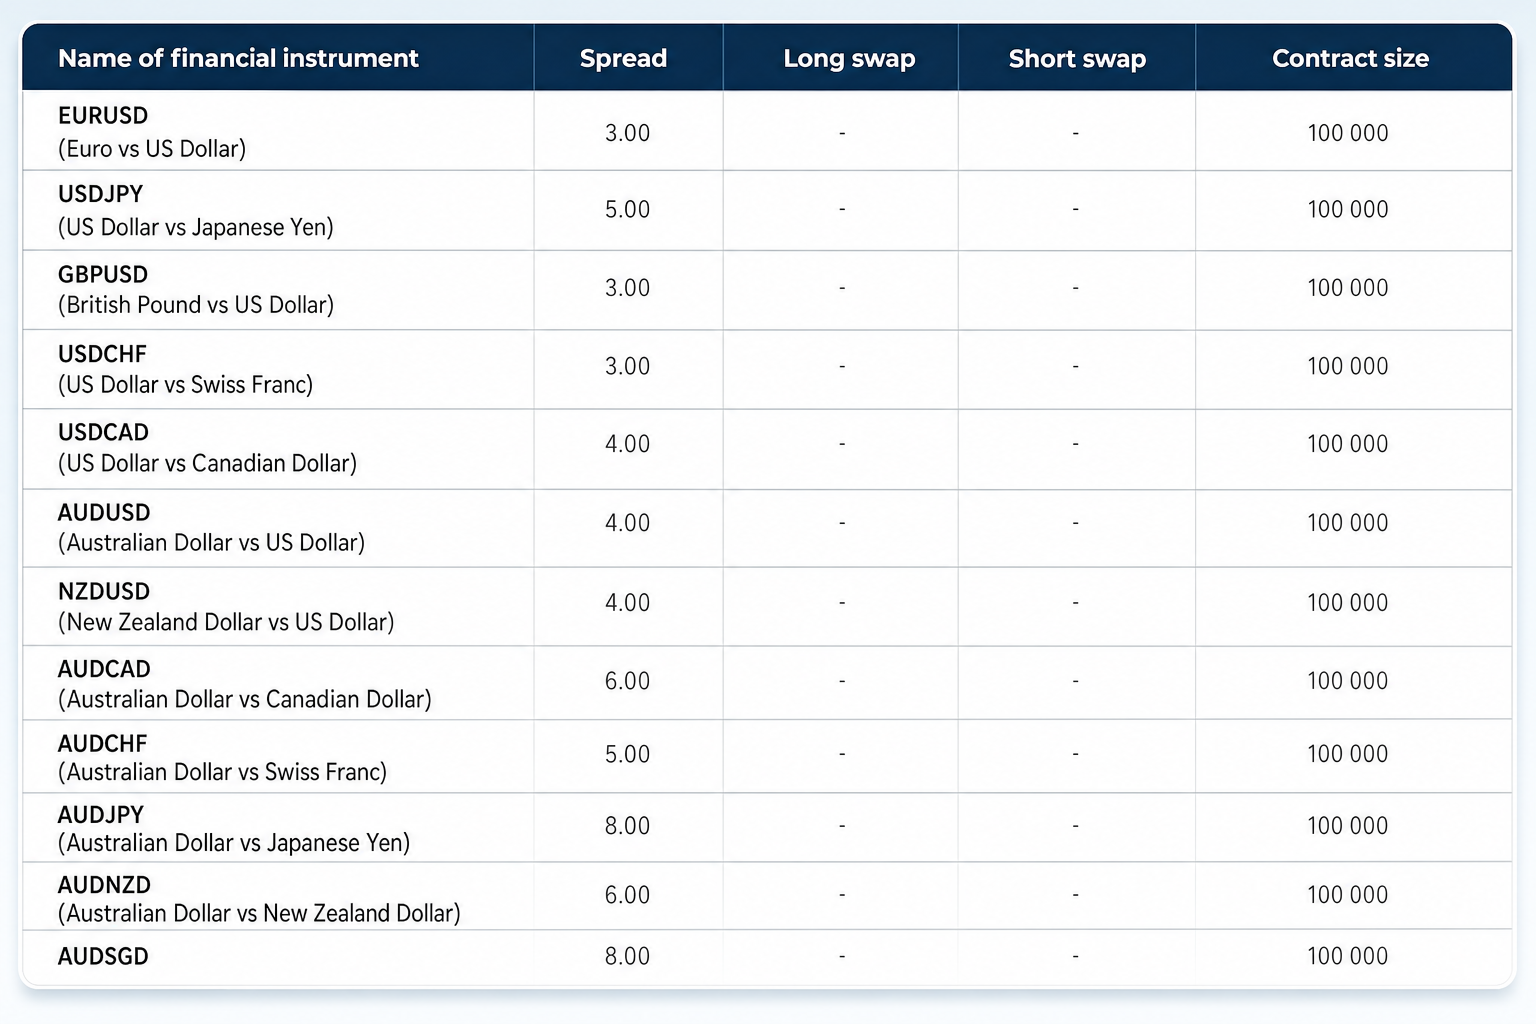Image resolution: width=1536 pixels, height=1024 pixels.
Task: Click the USDCAD spread value 4.00
Action: (x=627, y=444)
